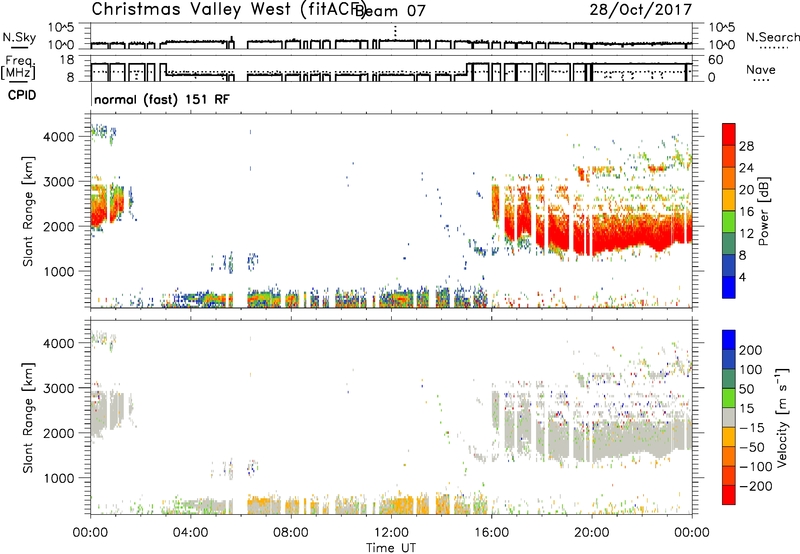Click the red bottom Velocity colorbar segment

pyautogui.click(x=729, y=495)
